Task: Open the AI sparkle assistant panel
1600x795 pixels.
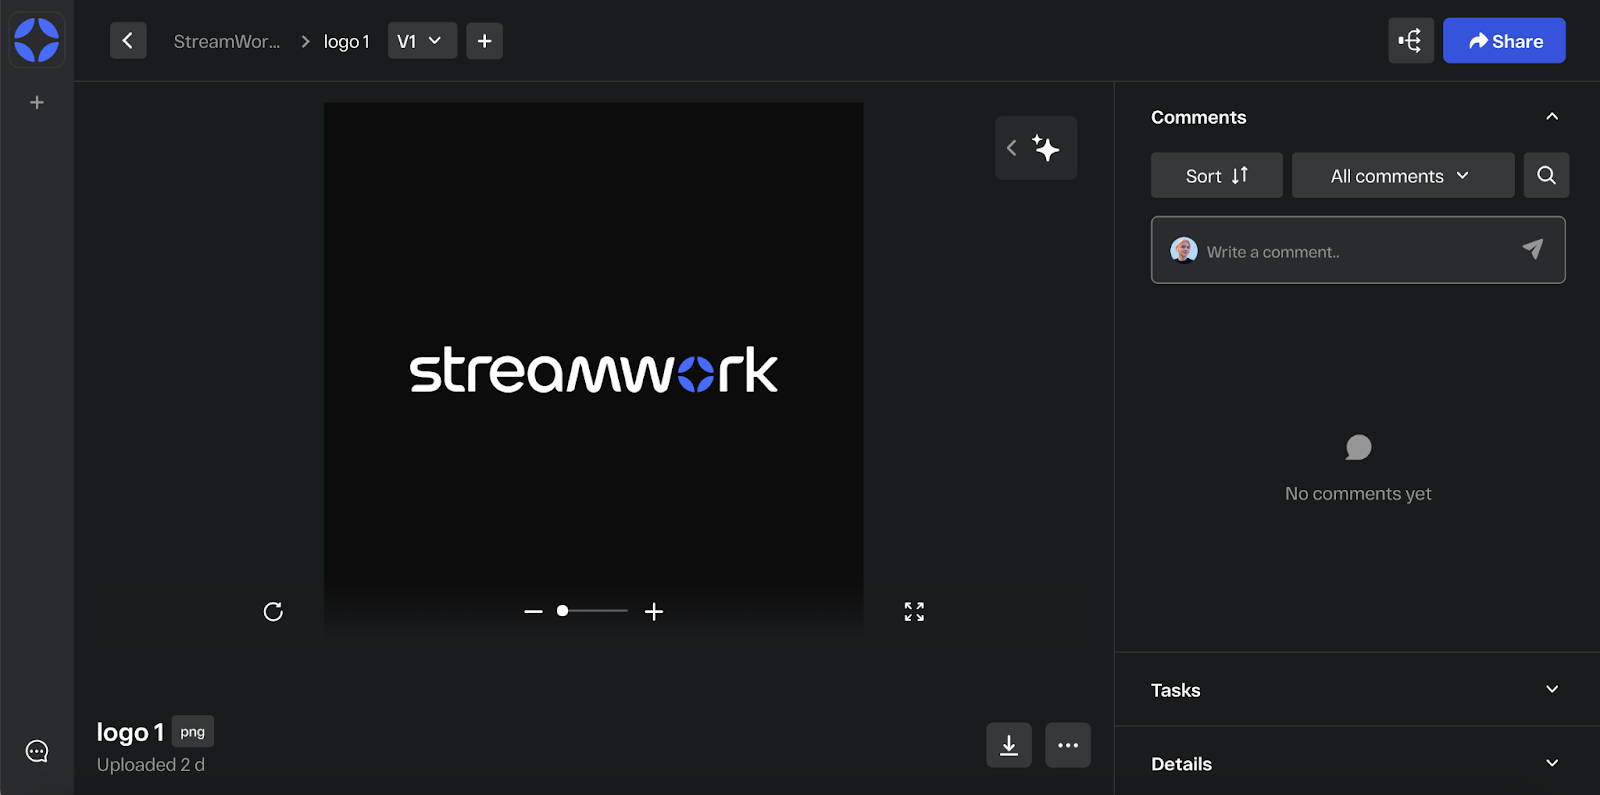Action: pos(1036,148)
